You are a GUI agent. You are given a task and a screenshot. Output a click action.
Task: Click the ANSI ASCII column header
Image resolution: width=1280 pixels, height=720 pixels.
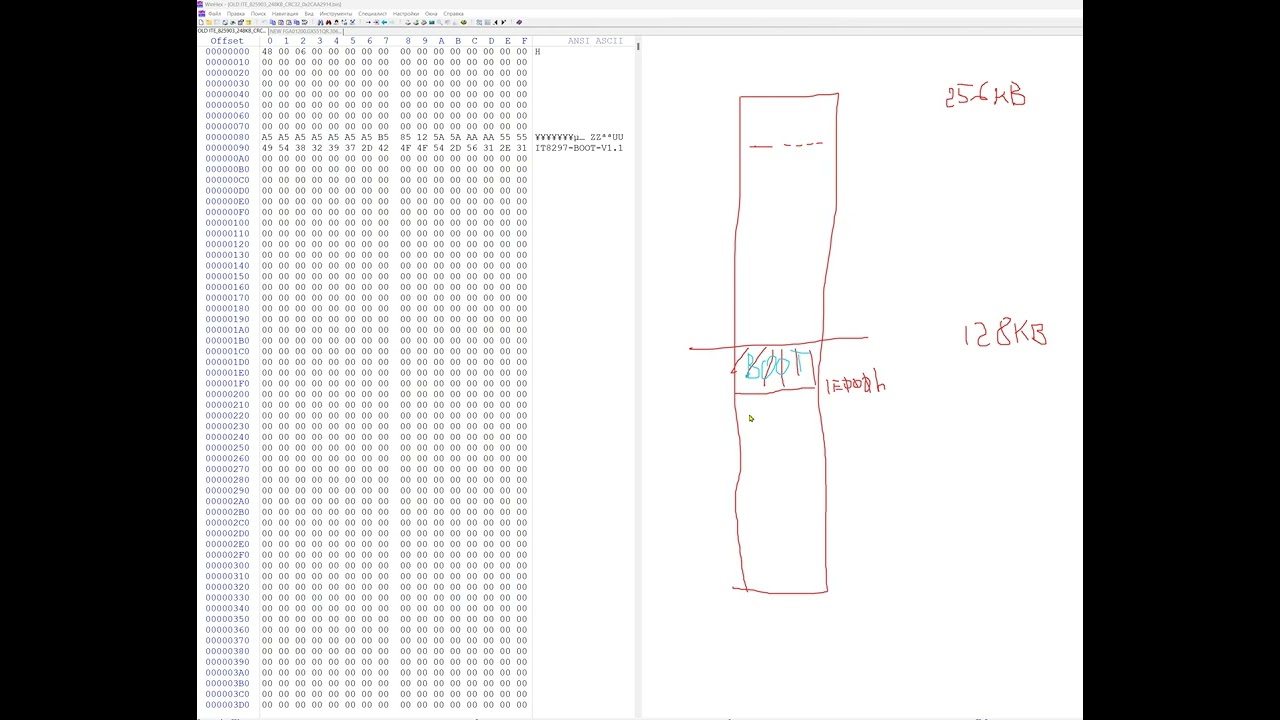tap(595, 41)
